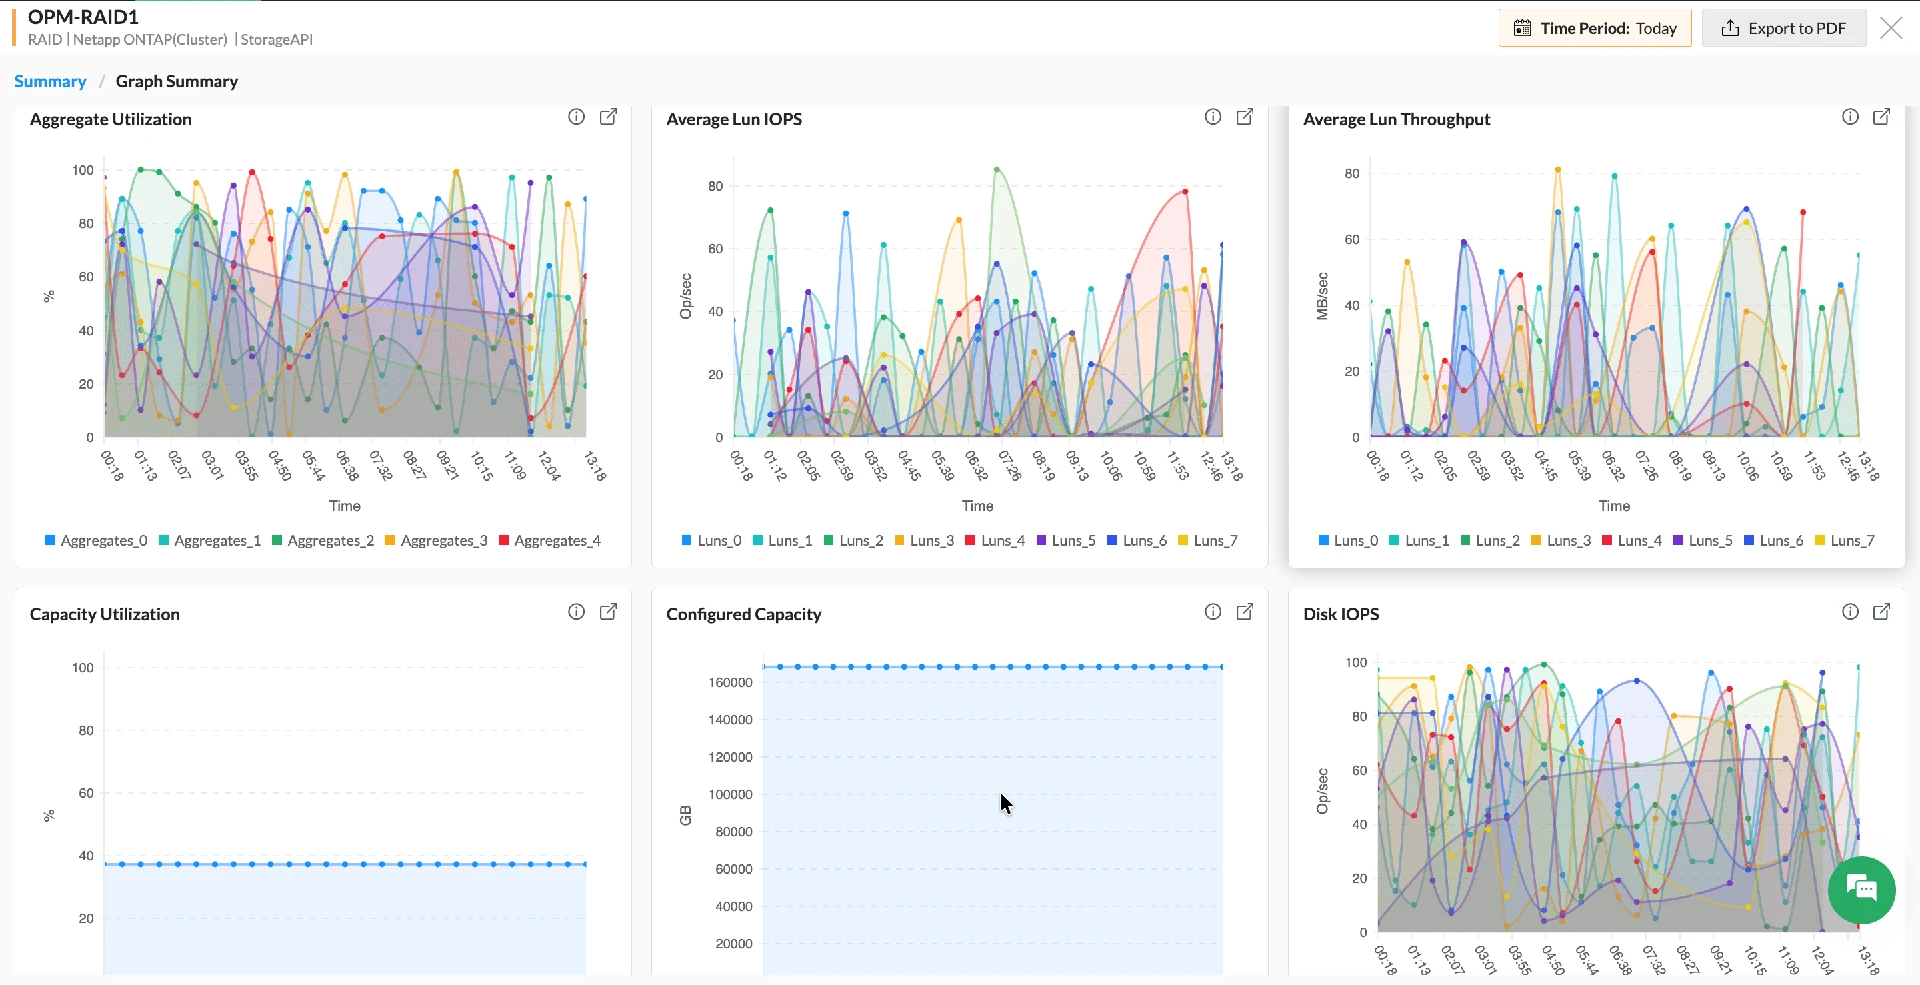This screenshot has width=1920, height=985.
Task: Click the calendar icon beside Time Period
Action: (x=1522, y=28)
